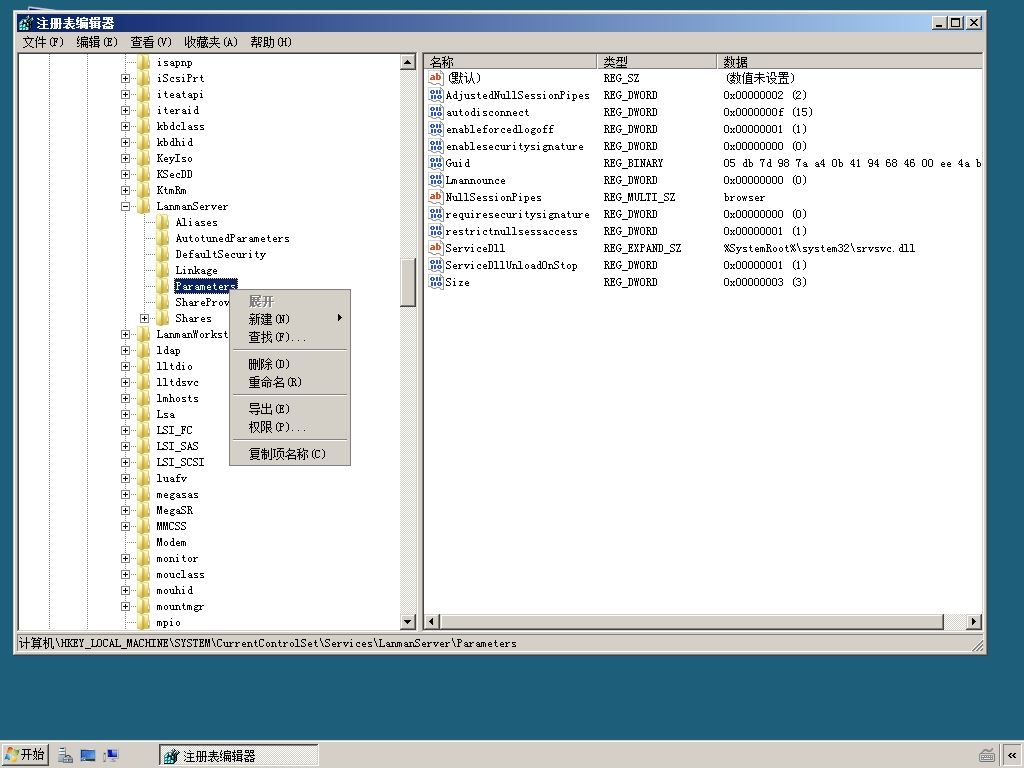Click values pane scroll right arrow
The height and width of the screenshot is (768, 1024).
(974, 622)
